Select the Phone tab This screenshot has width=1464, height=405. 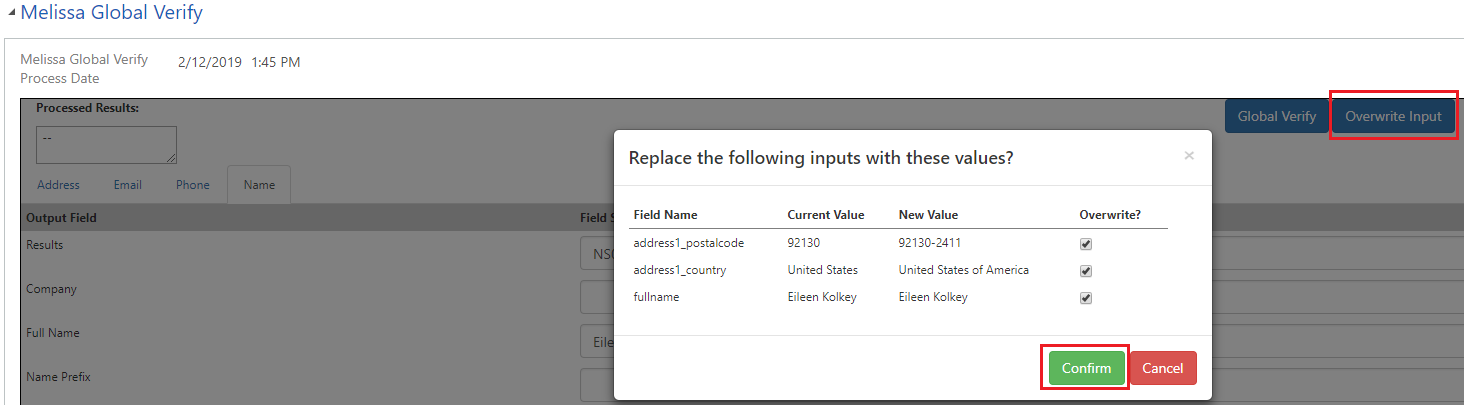193,185
